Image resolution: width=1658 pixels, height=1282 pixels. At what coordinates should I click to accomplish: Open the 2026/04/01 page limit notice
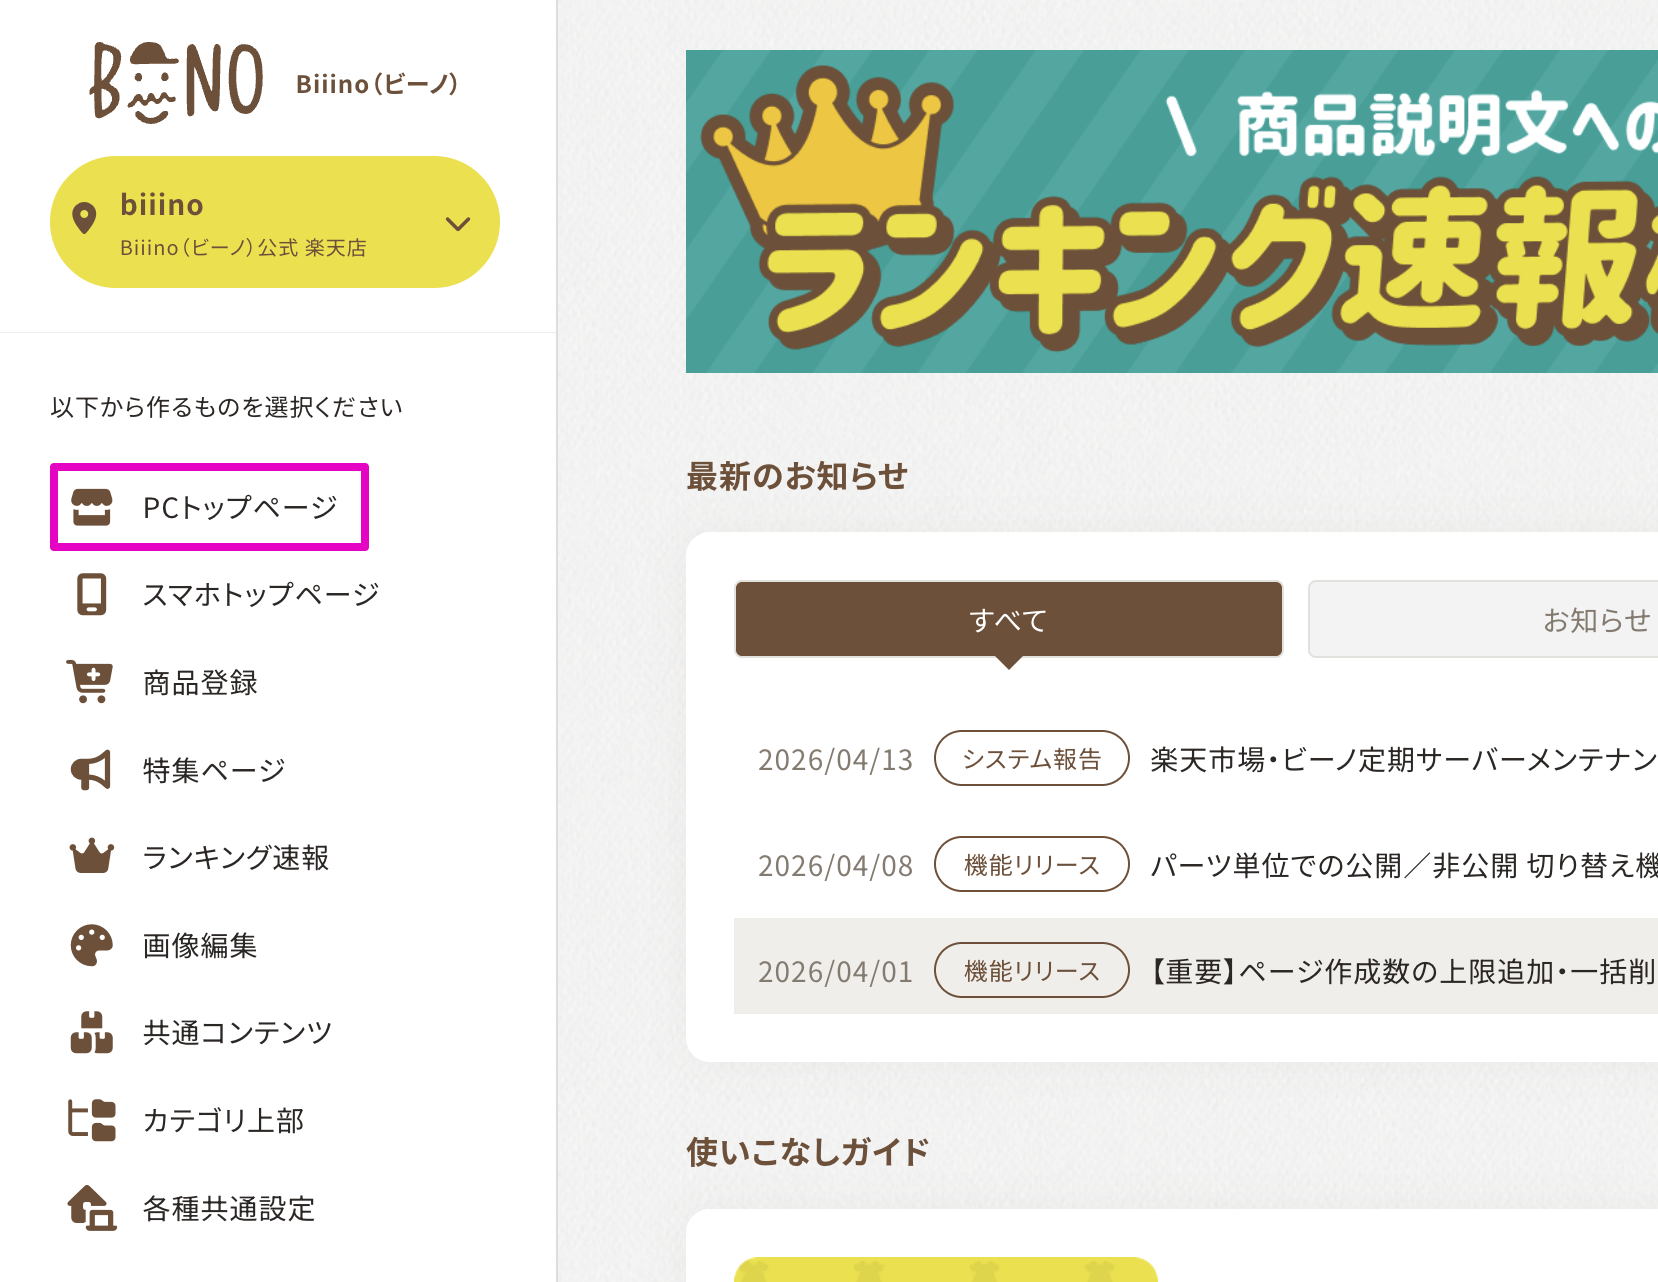pos(1402,972)
